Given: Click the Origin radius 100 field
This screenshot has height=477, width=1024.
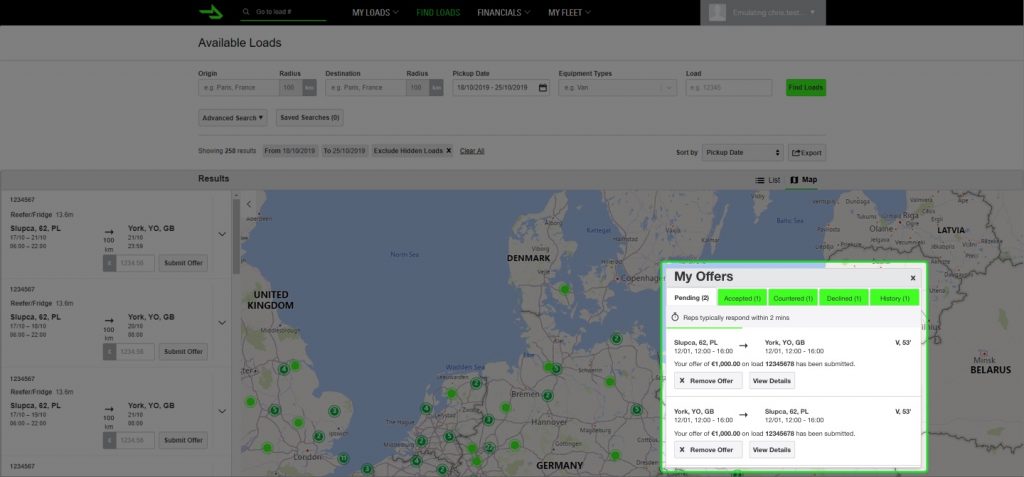Looking at the screenshot, I should point(291,88).
